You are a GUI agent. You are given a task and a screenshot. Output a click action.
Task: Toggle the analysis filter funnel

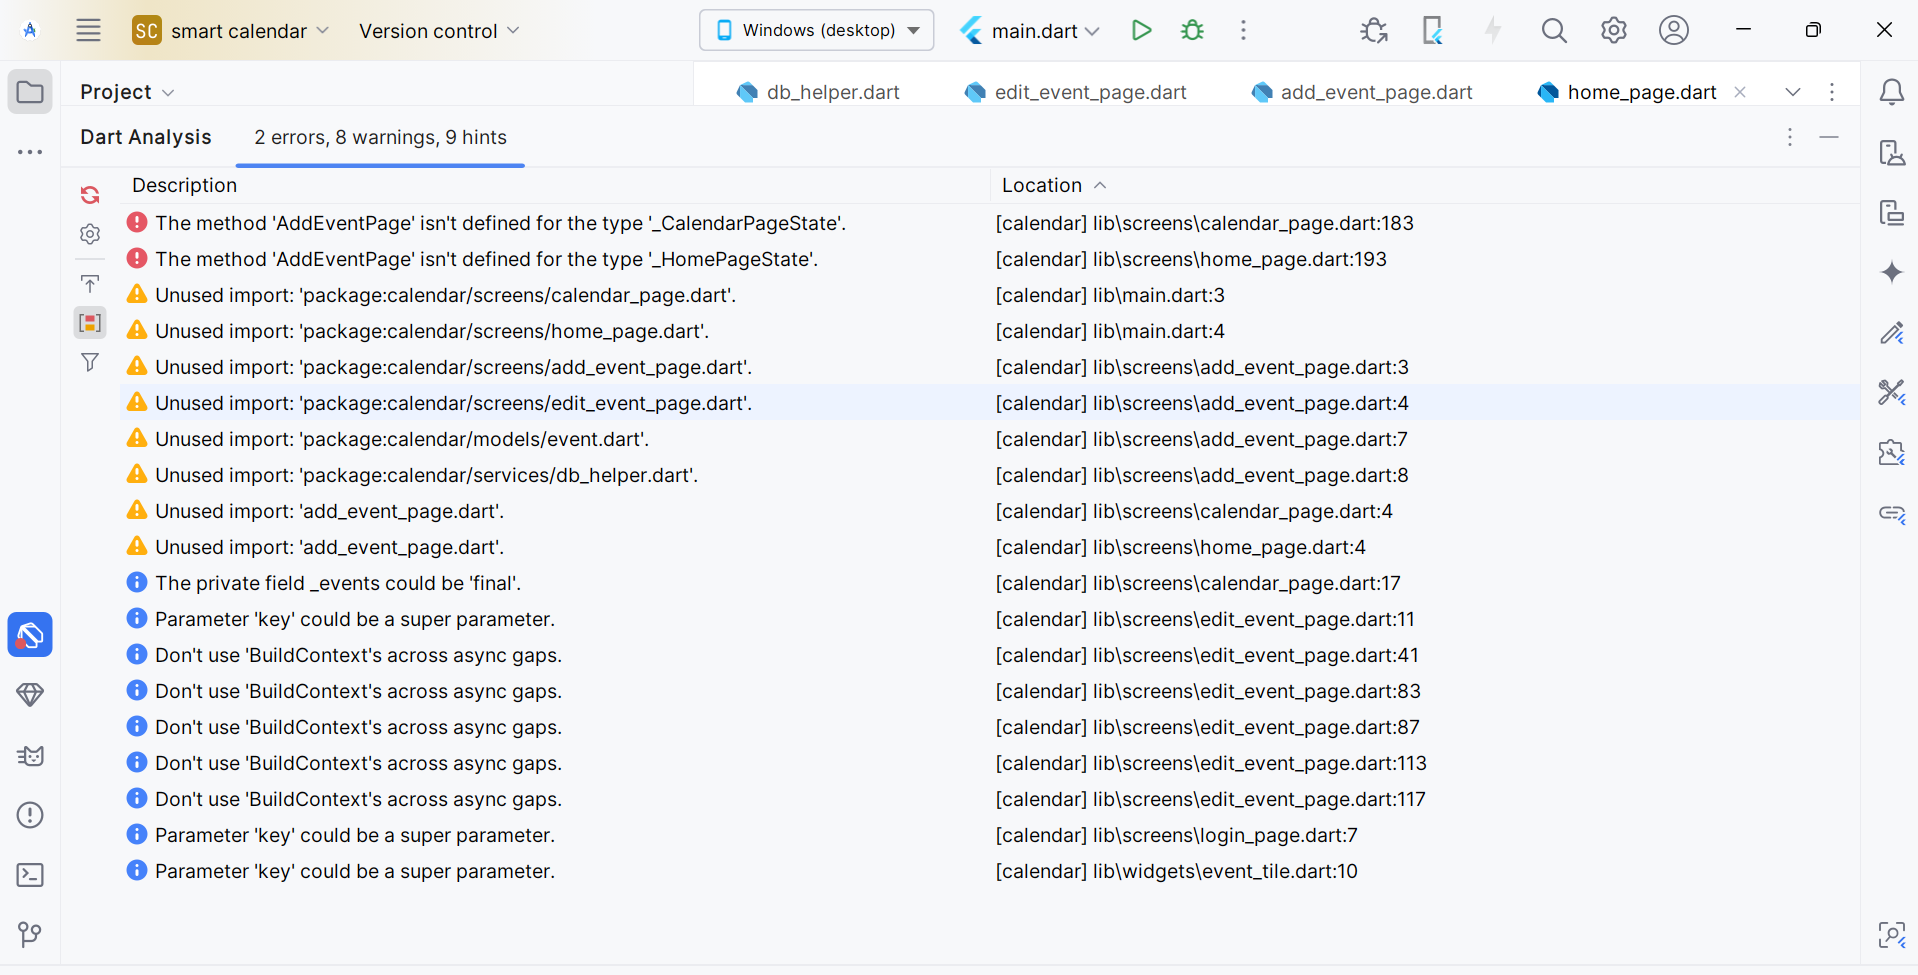[90, 362]
